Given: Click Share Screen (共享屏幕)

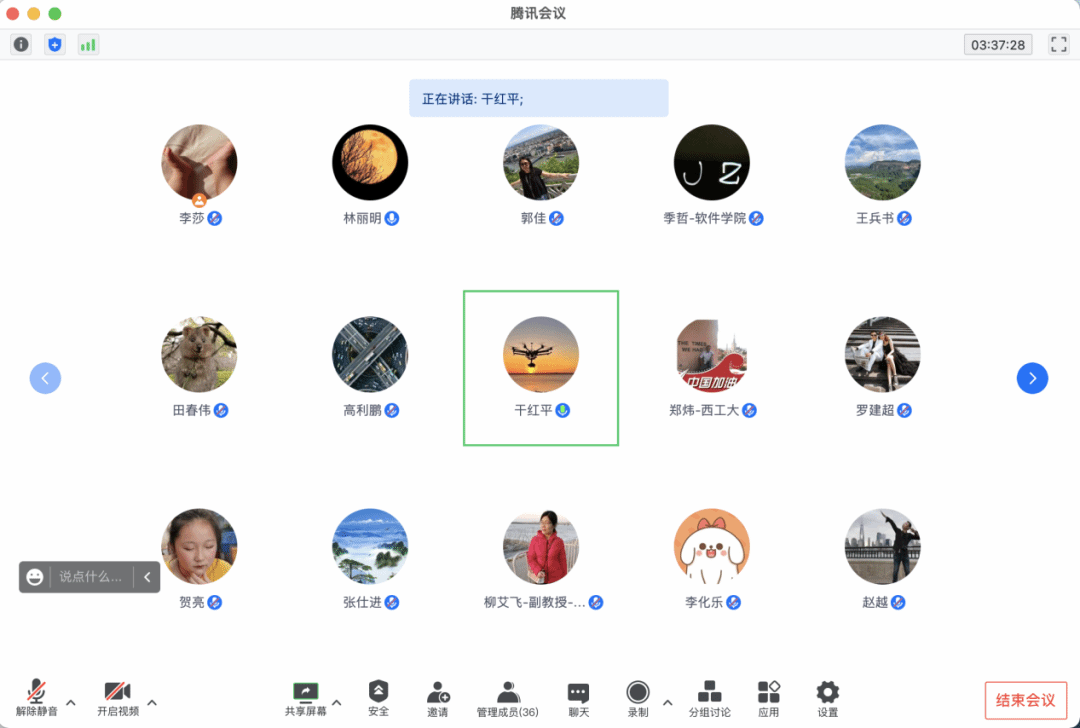Looking at the screenshot, I should (x=305, y=698).
